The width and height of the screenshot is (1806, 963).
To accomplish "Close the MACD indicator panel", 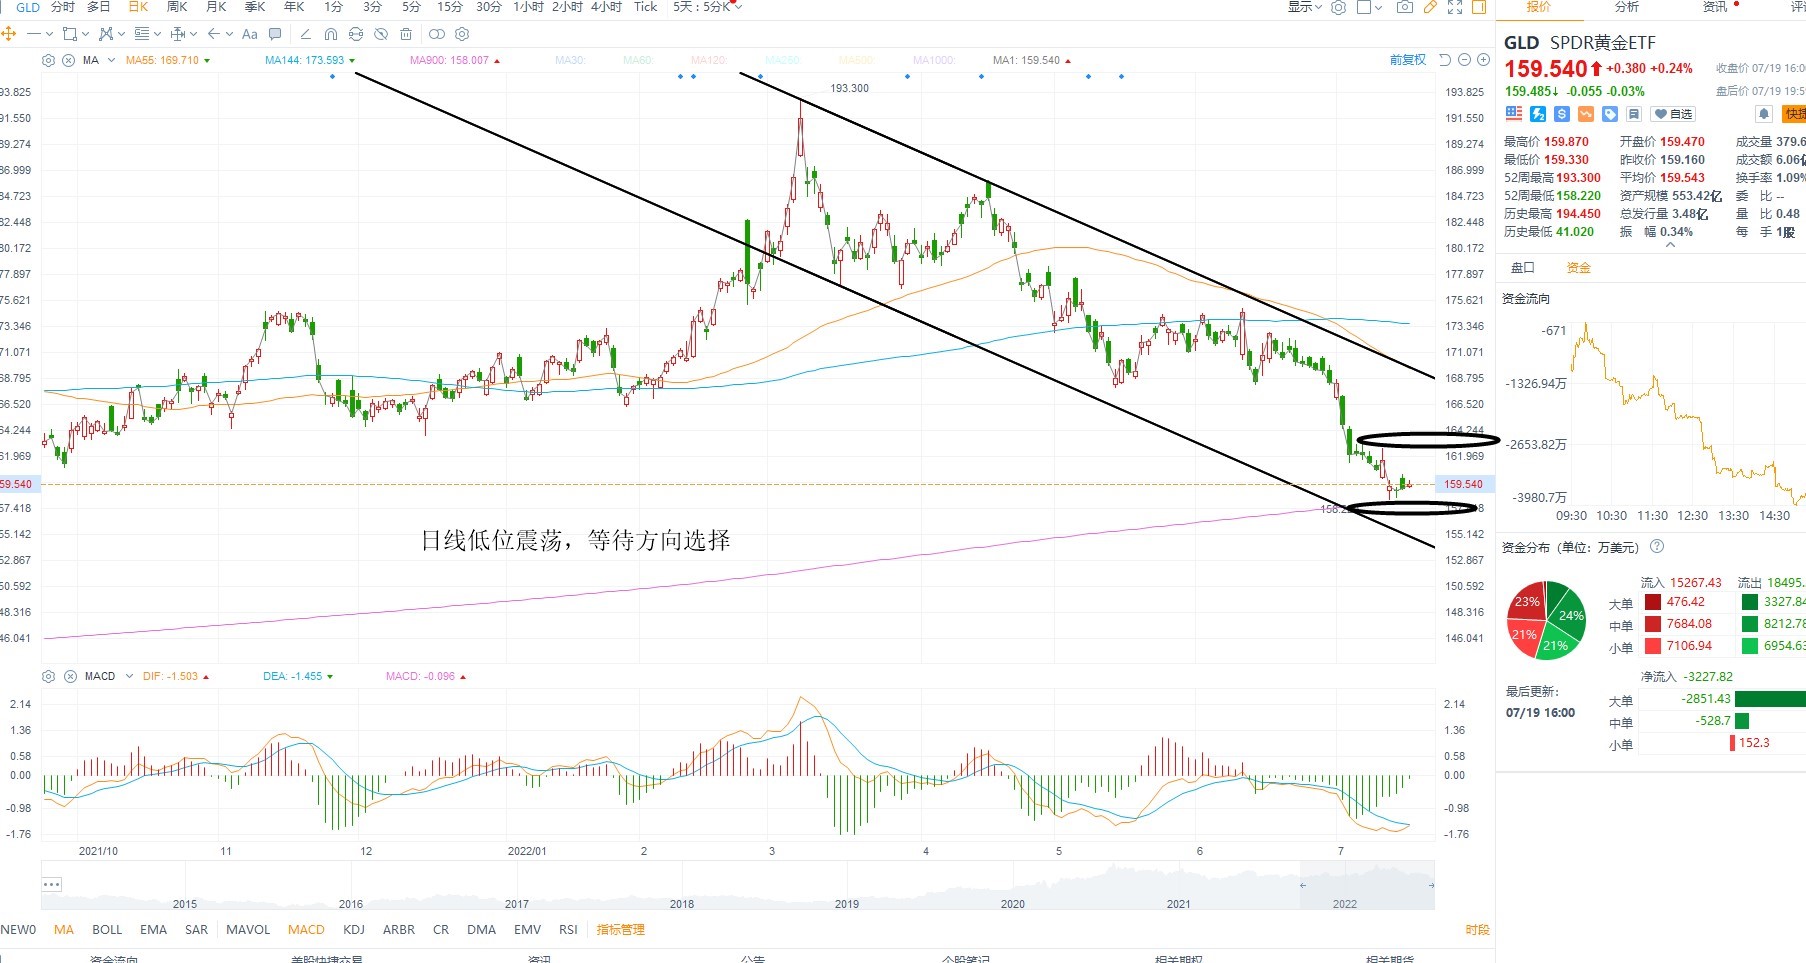I will click(70, 677).
